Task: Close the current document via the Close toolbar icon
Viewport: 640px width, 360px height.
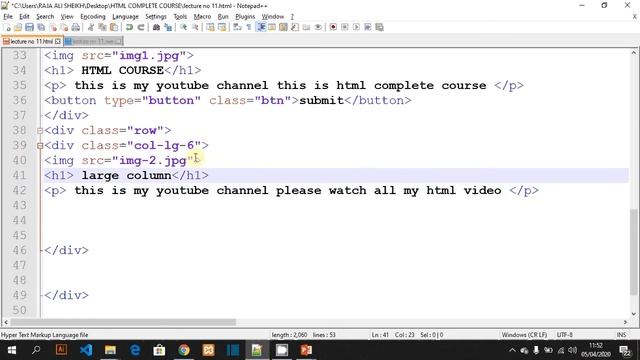Action: coord(53,27)
